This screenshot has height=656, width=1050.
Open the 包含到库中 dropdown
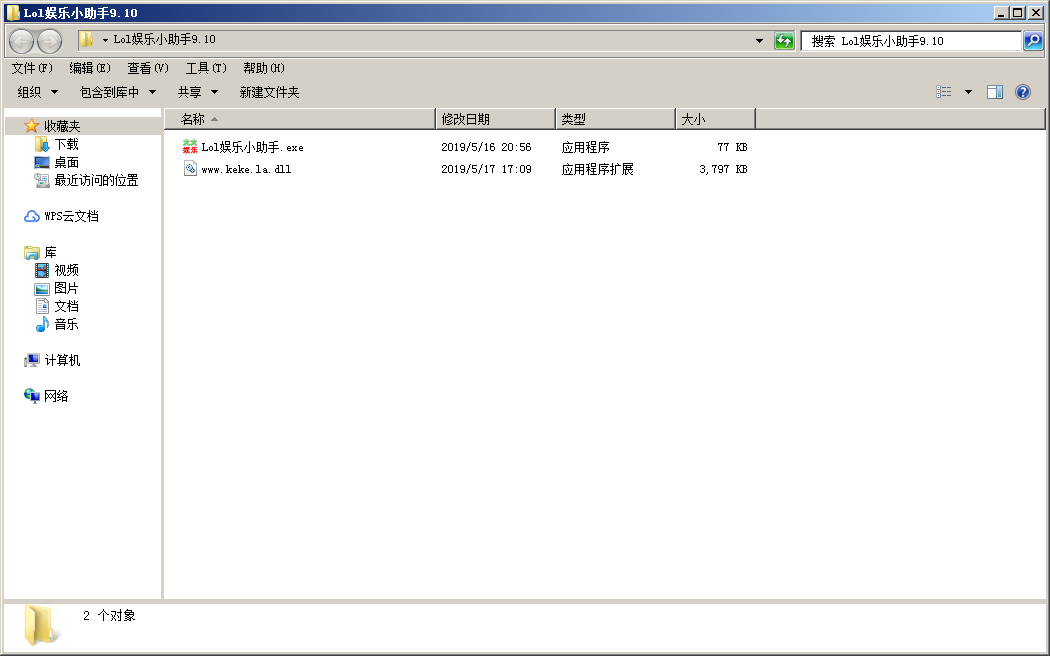click(x=118, y=92)
